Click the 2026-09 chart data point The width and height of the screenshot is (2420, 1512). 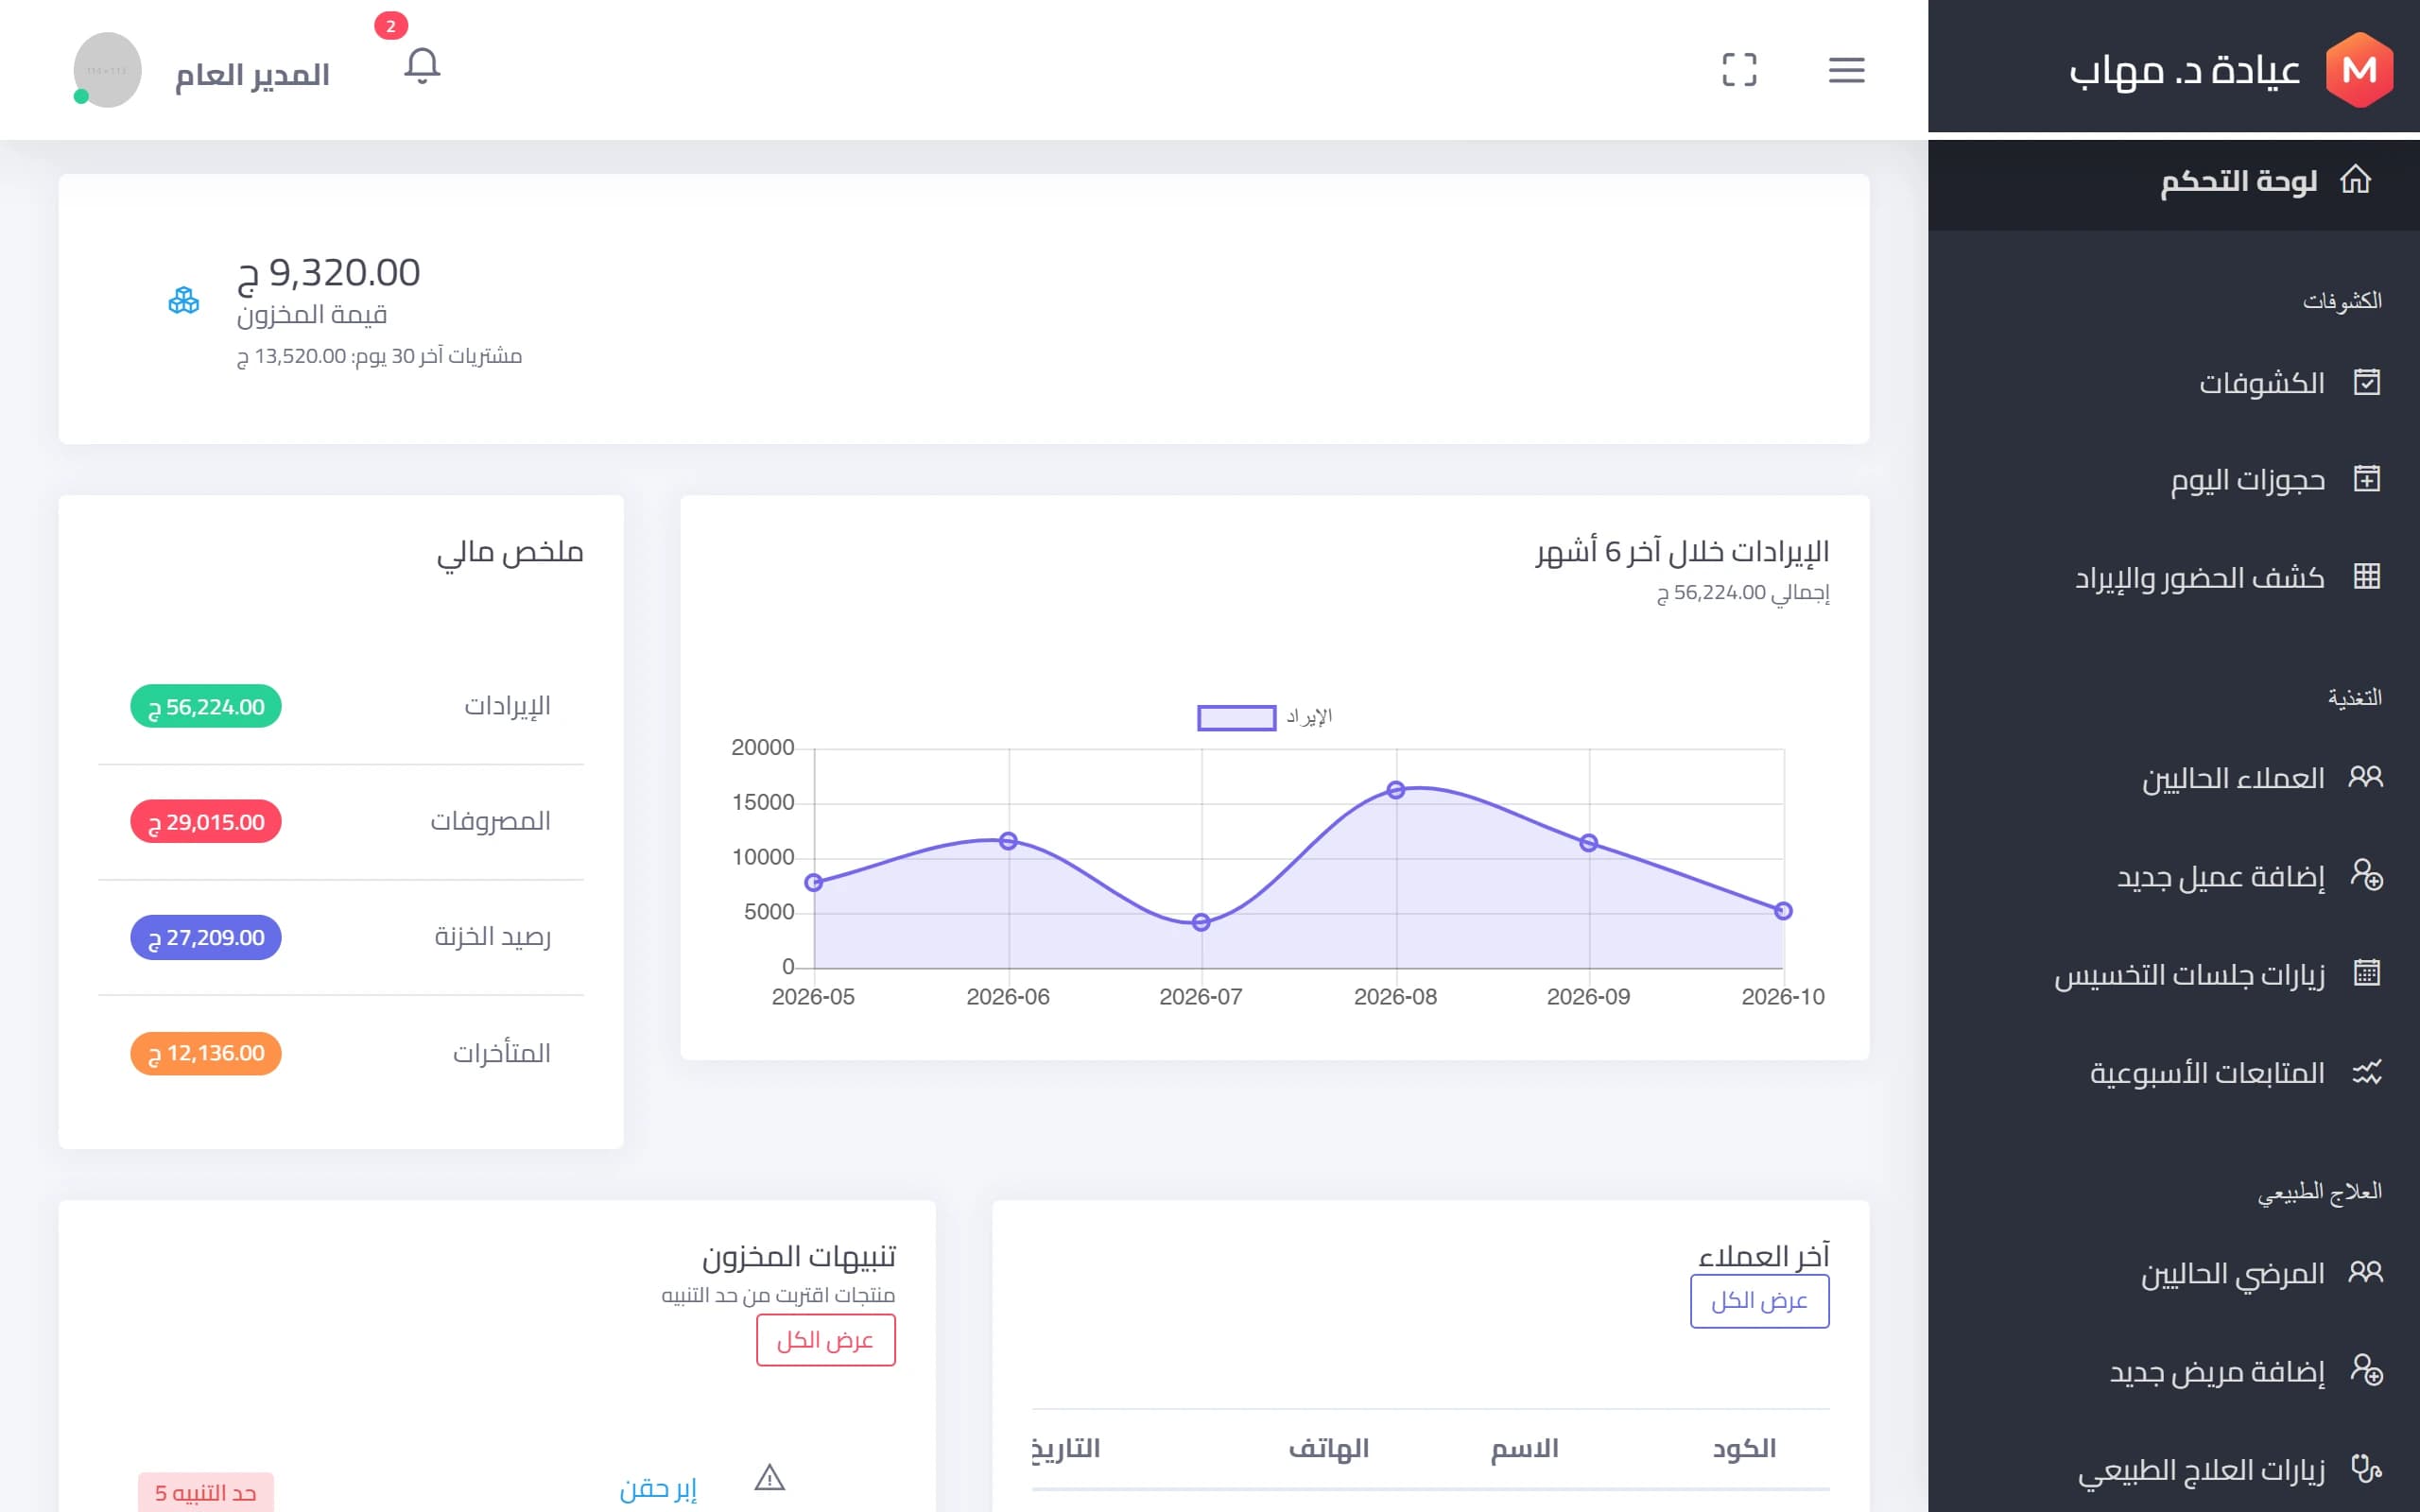1589,843
